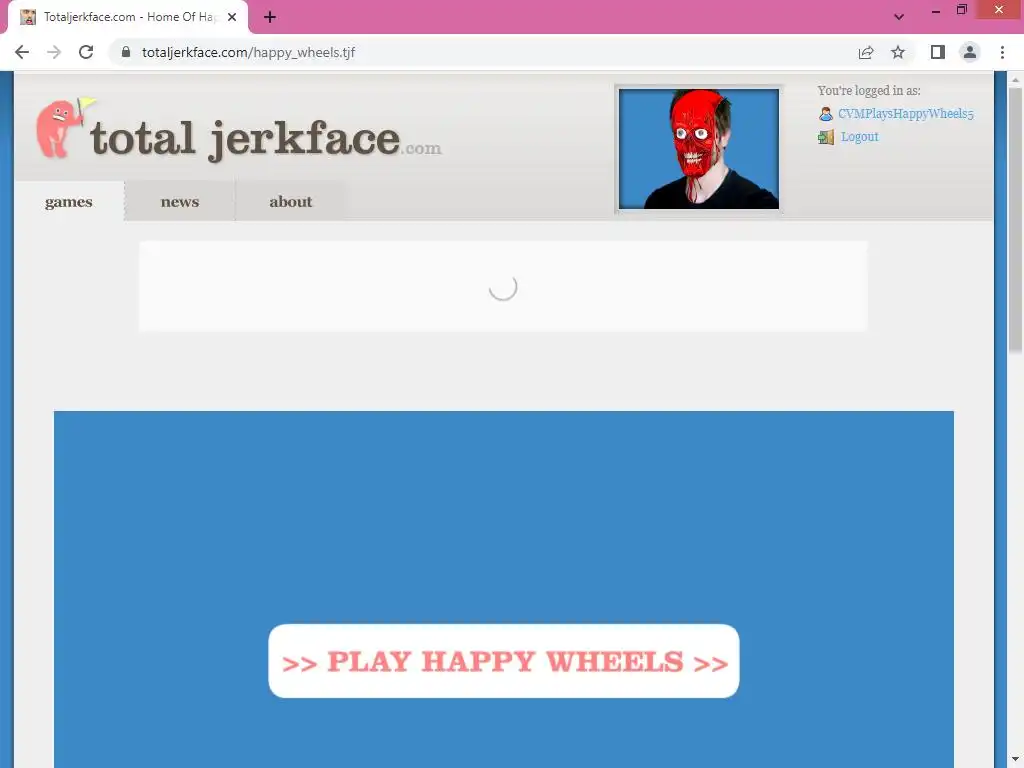Click the red skull face thumbnail
This screenshot has width=1024, height=768.
699,149
